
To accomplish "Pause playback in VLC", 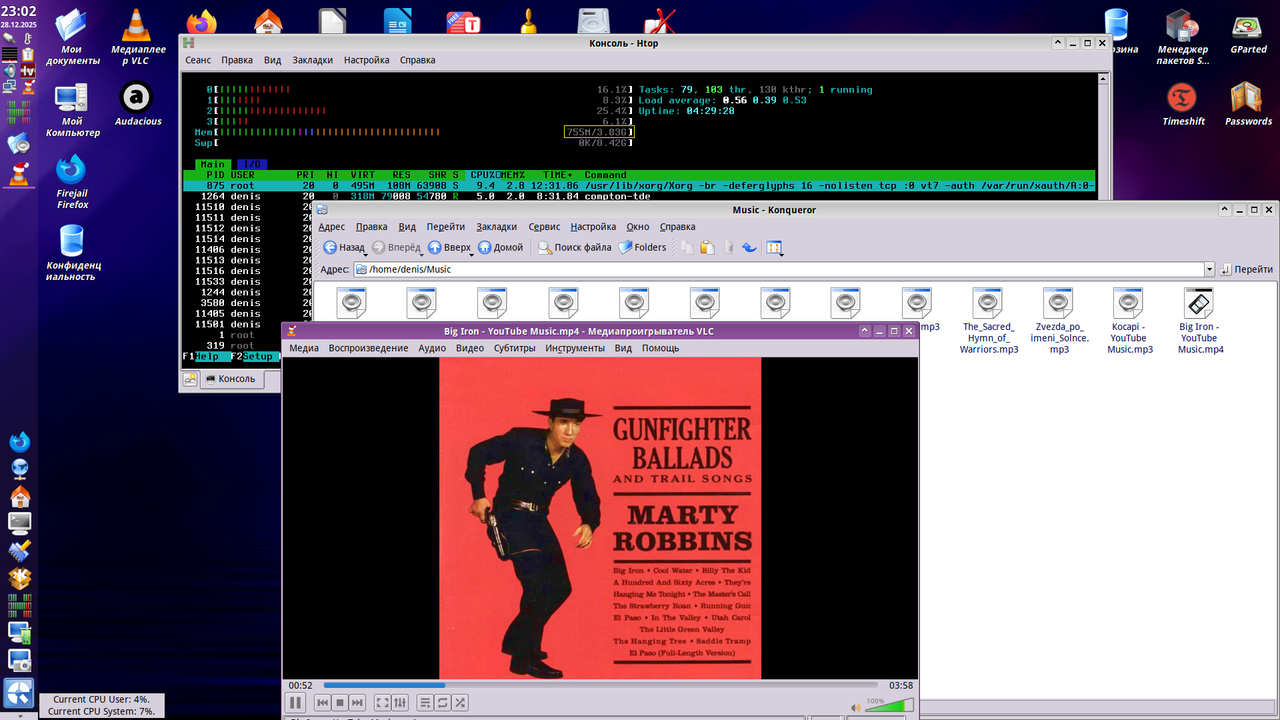I will pos(296,703).
